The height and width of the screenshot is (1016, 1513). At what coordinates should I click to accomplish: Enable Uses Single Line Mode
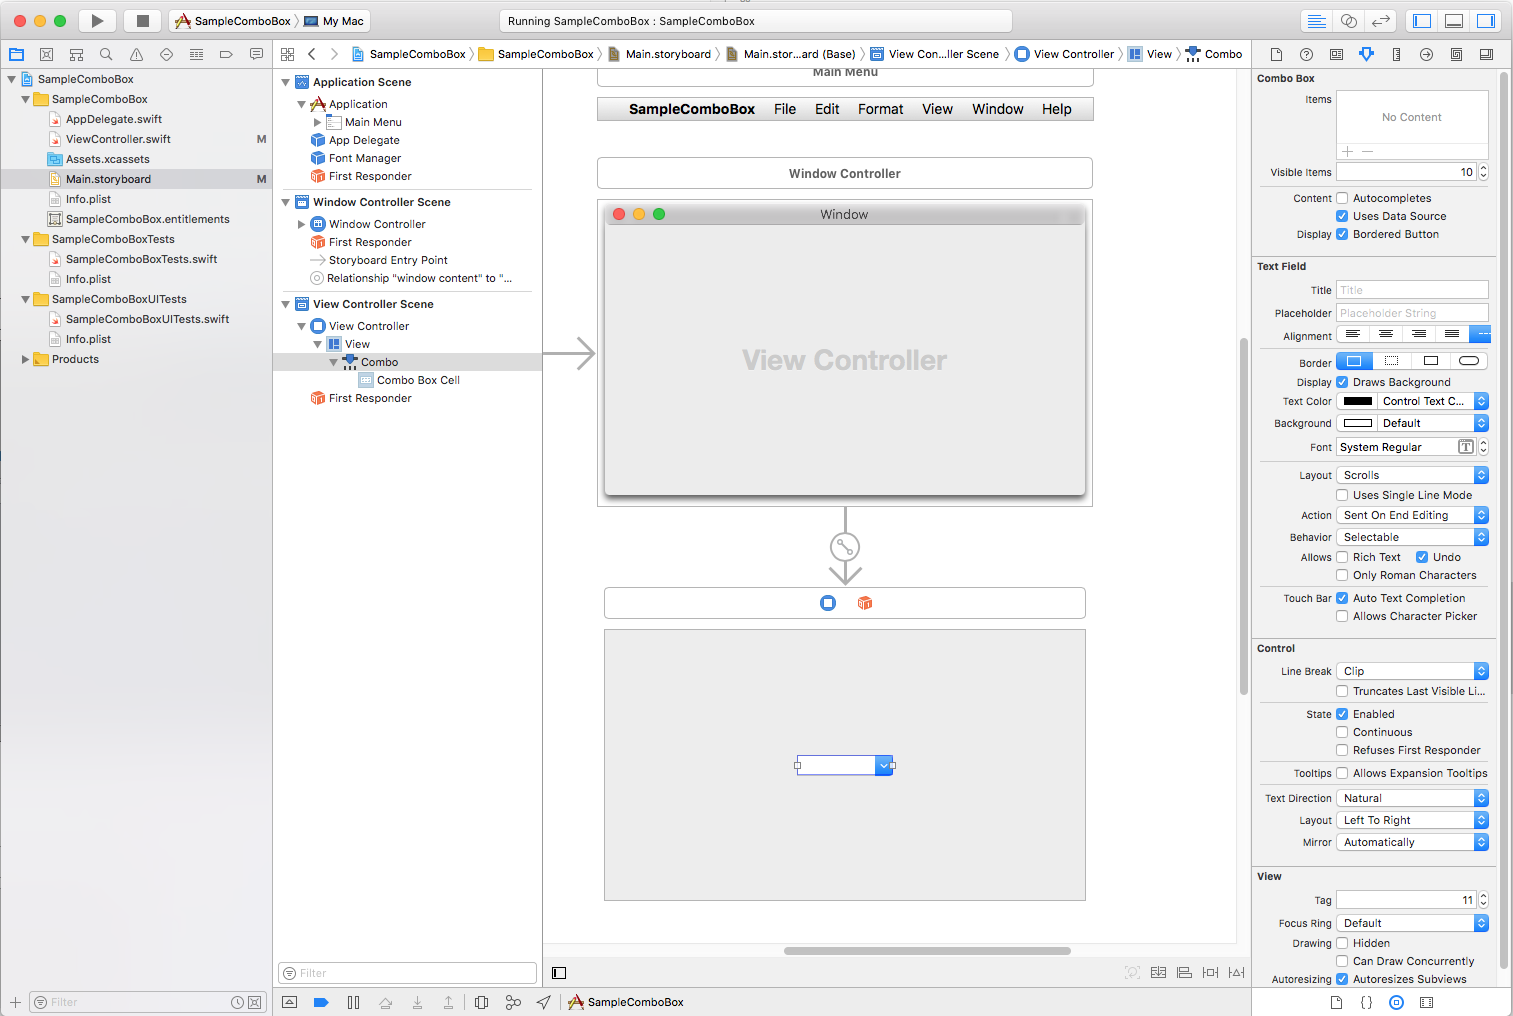click(x=1342, y=495)
